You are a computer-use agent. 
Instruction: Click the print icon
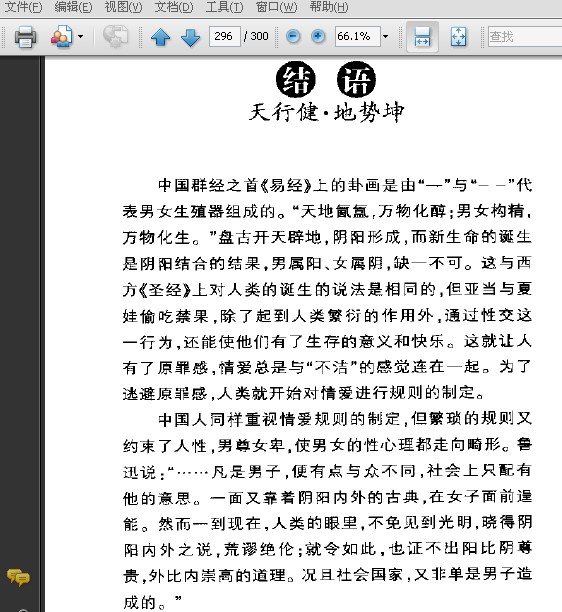tap(25, 37)
